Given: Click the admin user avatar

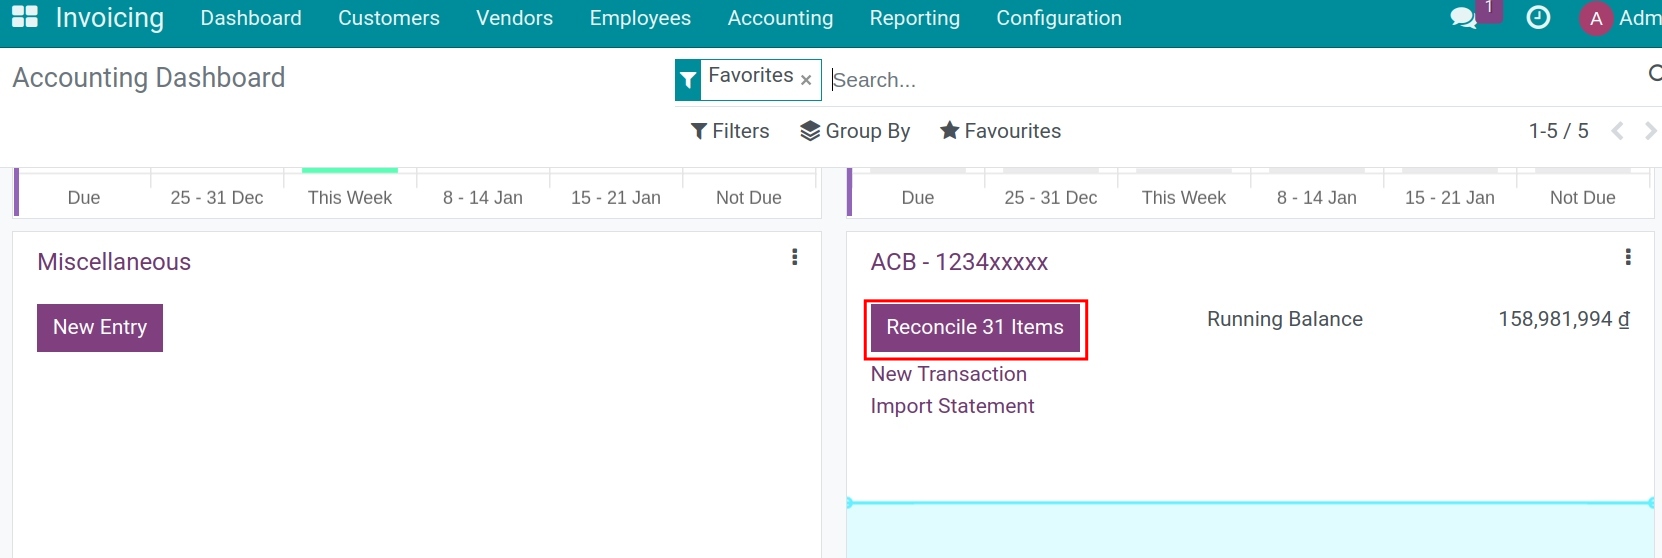Looking at the screenshot, I should (1596, 18).
